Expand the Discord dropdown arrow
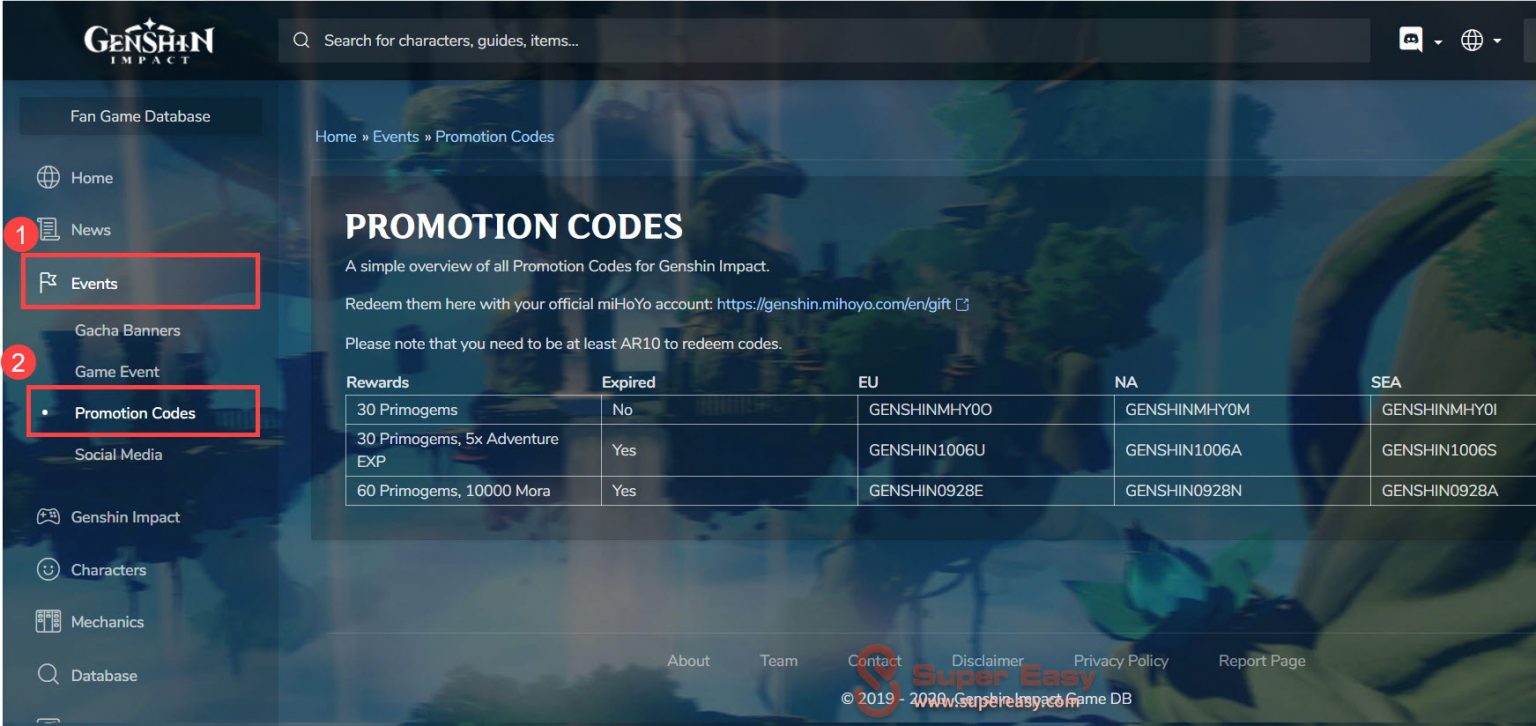This screenshot has width=1536, height=726. 1438,42
